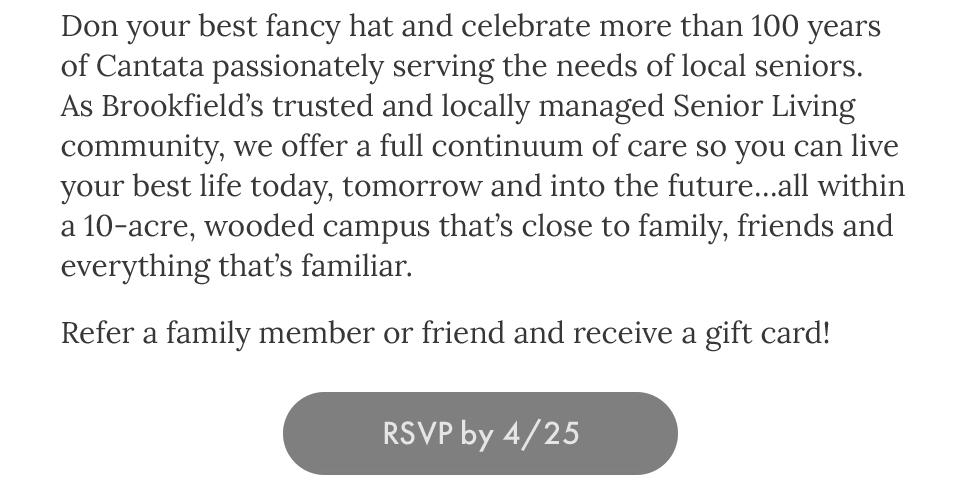The width and height of the screenshot is (960, 481).
Task: Click the phrase everything that's familiar
Action: [x=236, y=267]
